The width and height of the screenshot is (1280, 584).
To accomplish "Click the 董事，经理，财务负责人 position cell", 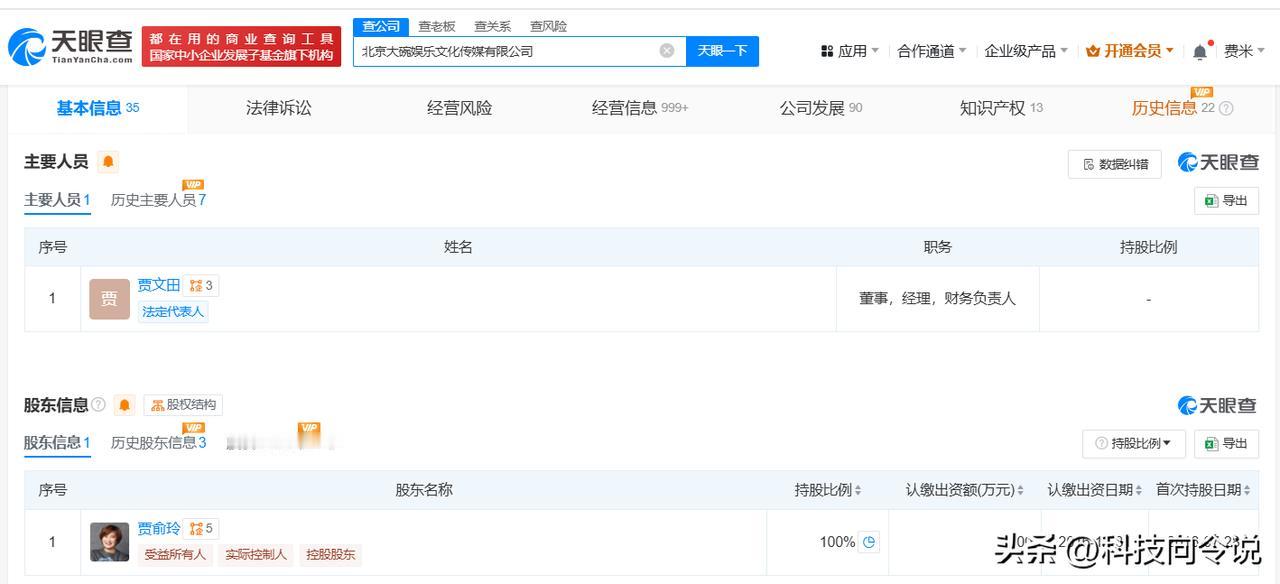I will (x=937, y=298).
